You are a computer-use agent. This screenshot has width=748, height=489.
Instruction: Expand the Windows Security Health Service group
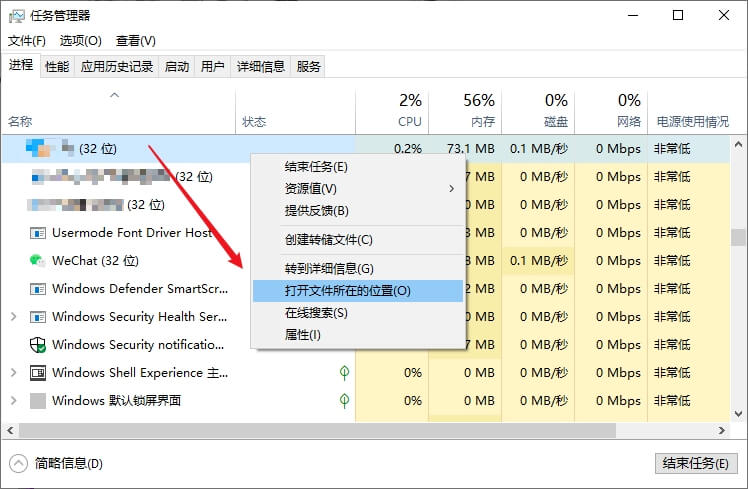13,317
